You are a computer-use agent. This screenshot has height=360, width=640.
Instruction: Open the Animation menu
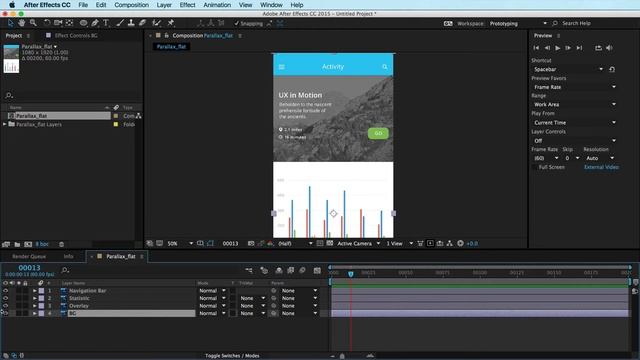point(217,5)
